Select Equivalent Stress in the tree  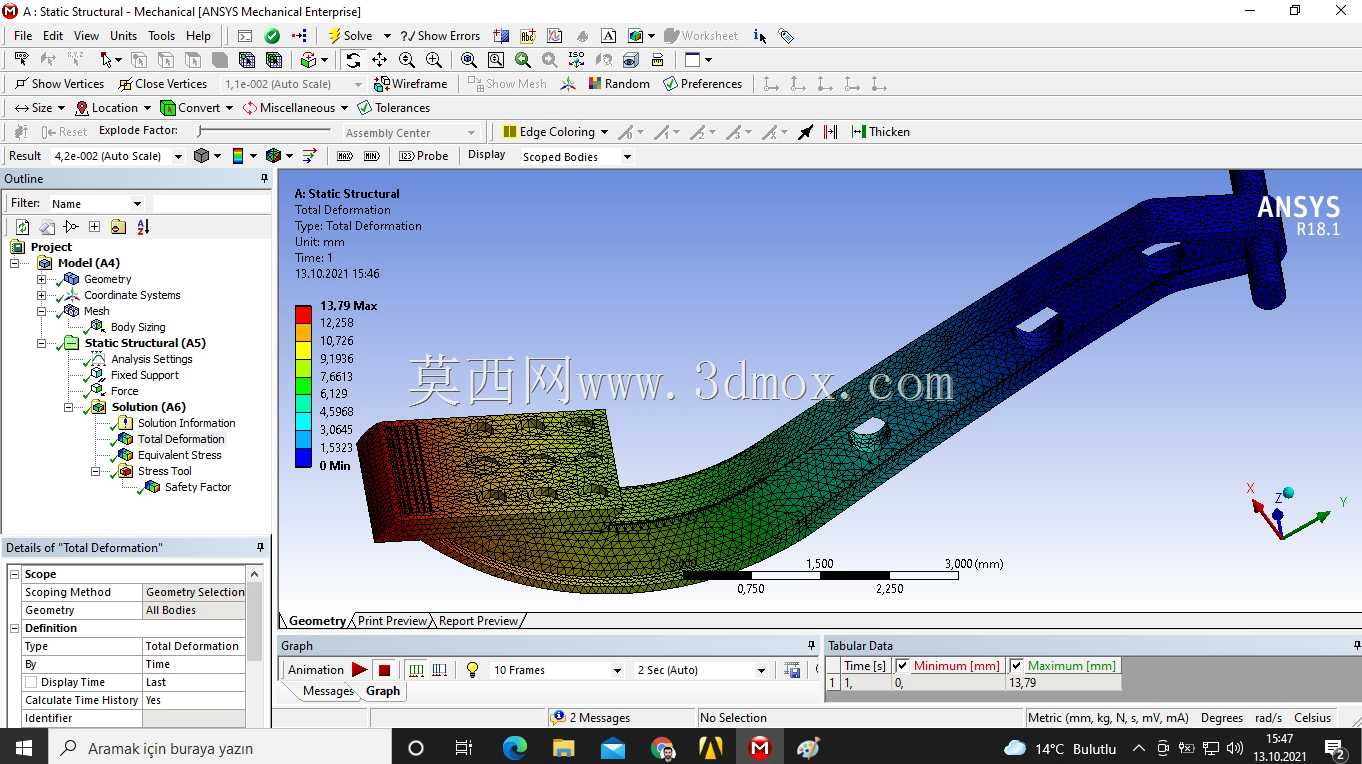click(x=179, y=455)
